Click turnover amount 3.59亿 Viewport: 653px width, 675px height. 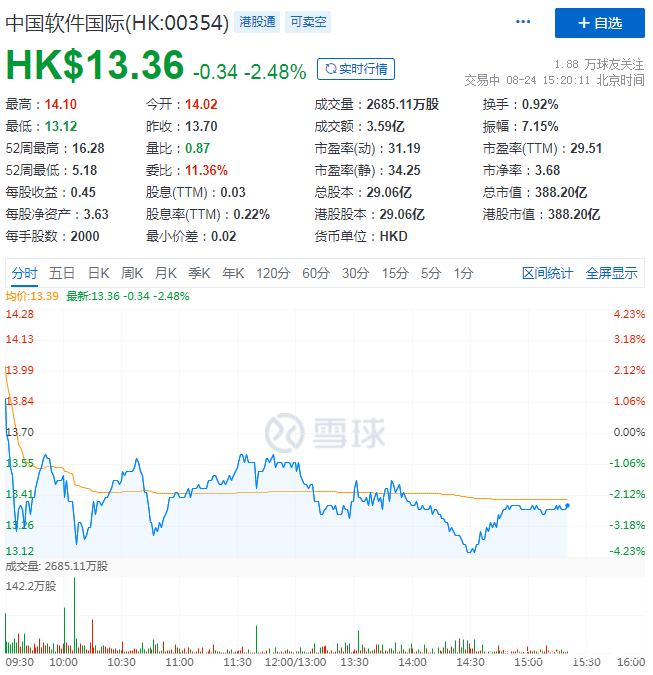pos(385,126)
